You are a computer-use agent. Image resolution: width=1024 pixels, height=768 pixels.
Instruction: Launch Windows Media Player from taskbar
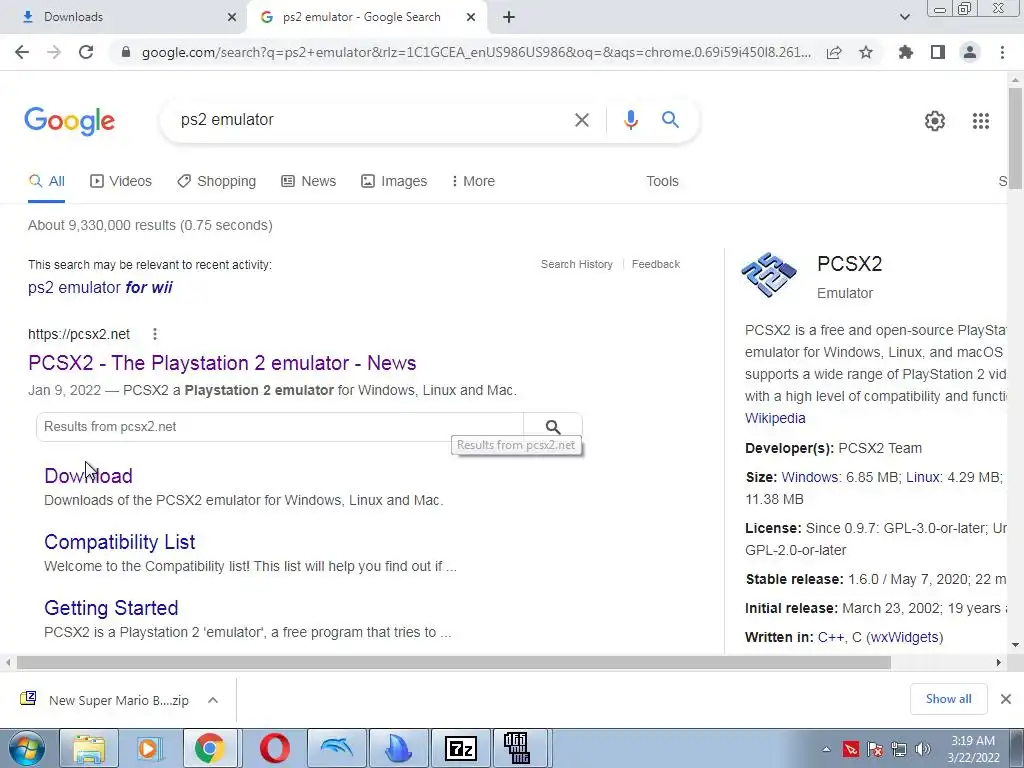pyautogui.click(x=150, y=748)
